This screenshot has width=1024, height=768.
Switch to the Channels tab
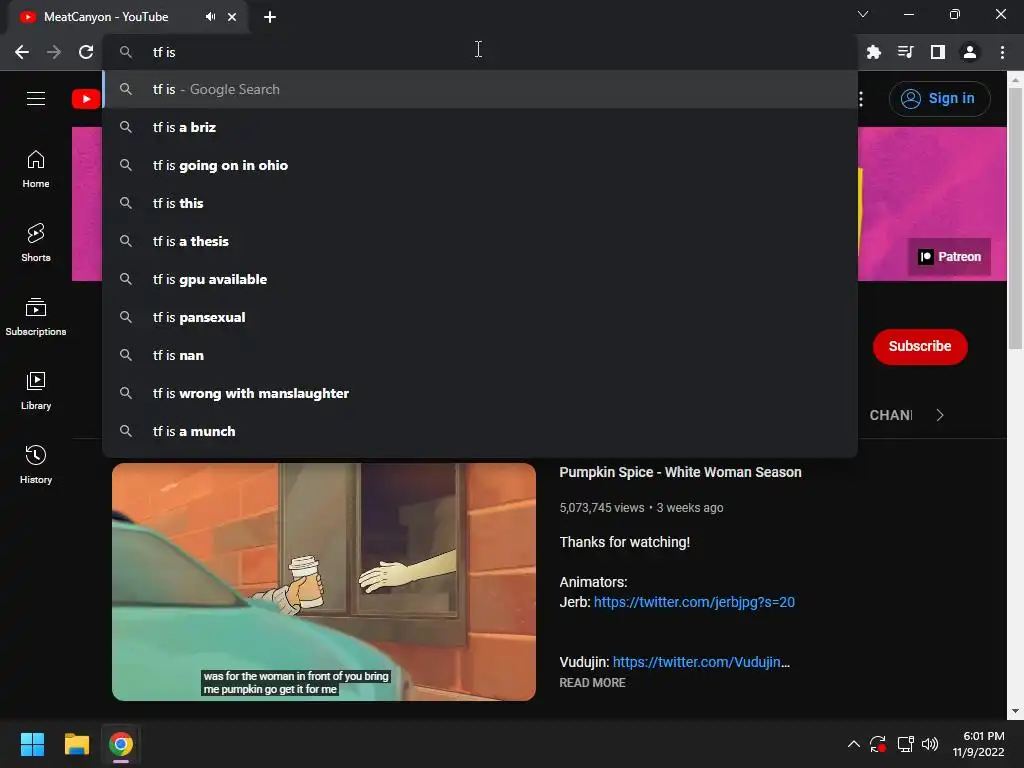pos(891,415)
